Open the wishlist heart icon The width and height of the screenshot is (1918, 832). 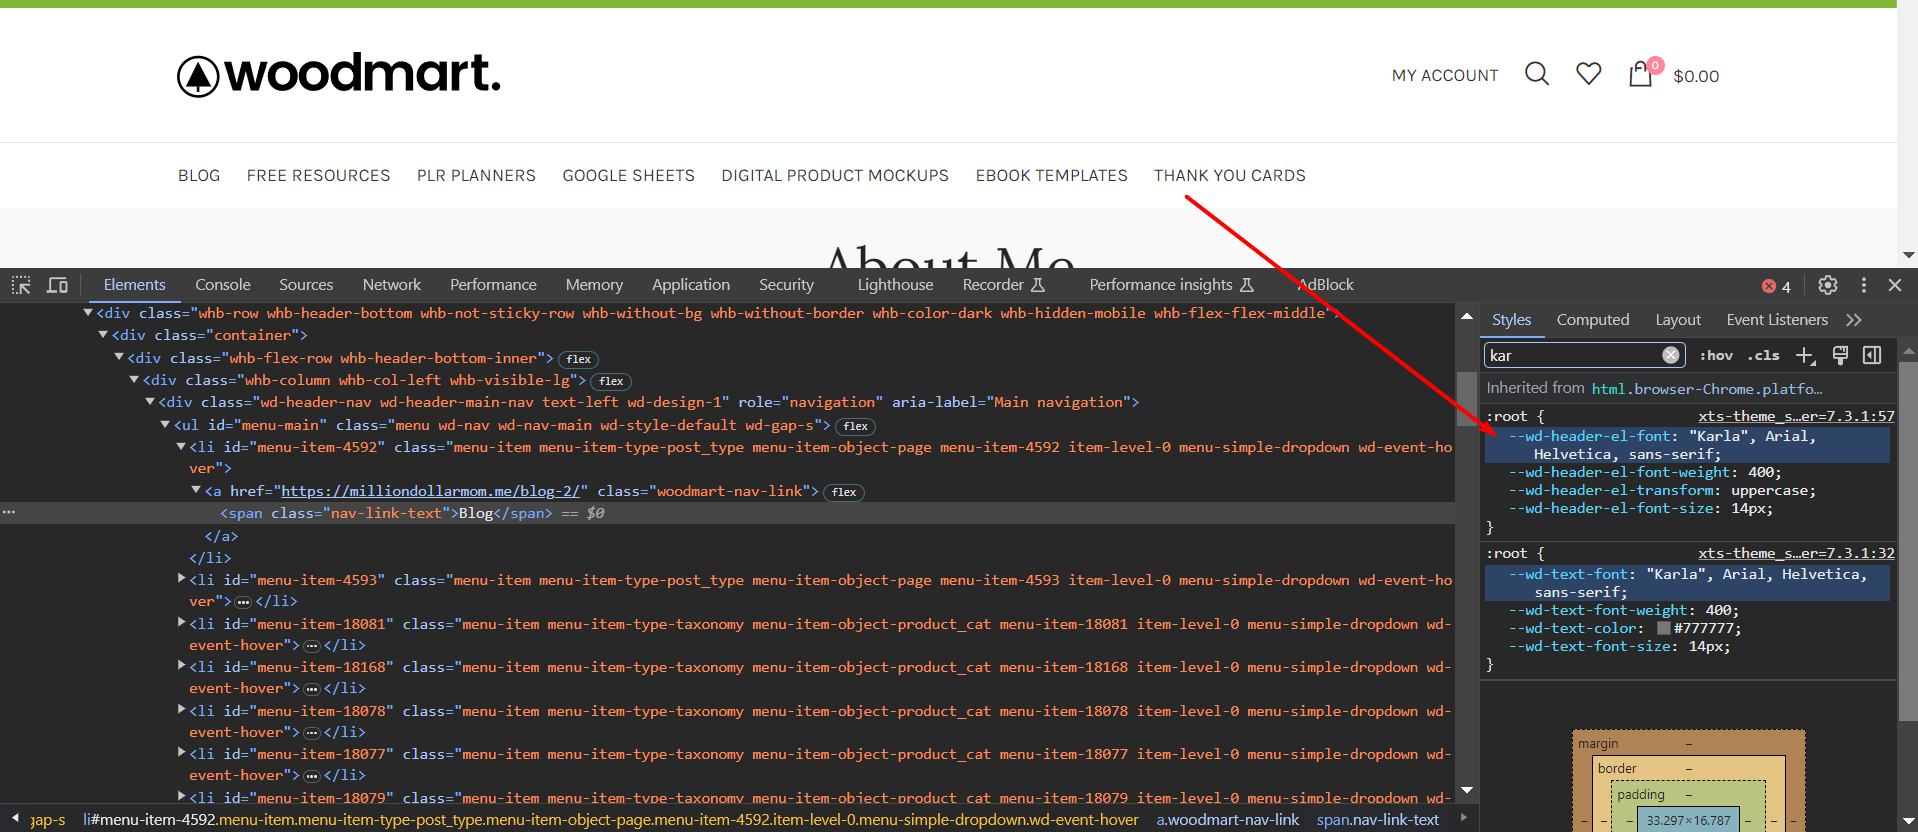click(1589, 74)
